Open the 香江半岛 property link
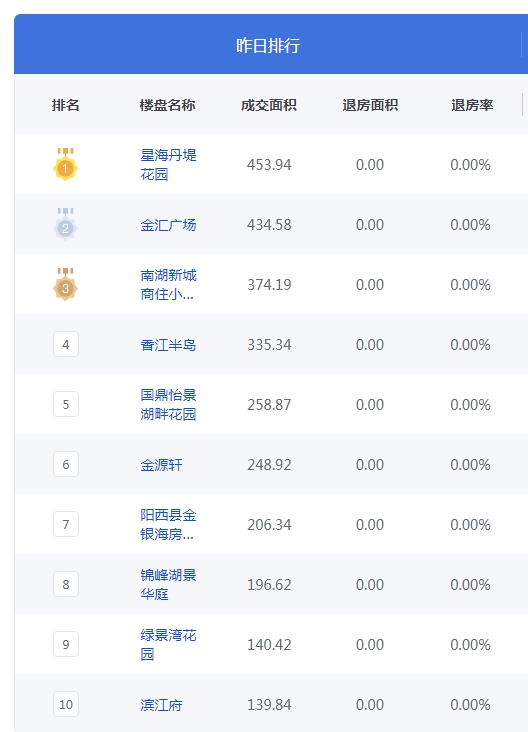 point(168,345)
